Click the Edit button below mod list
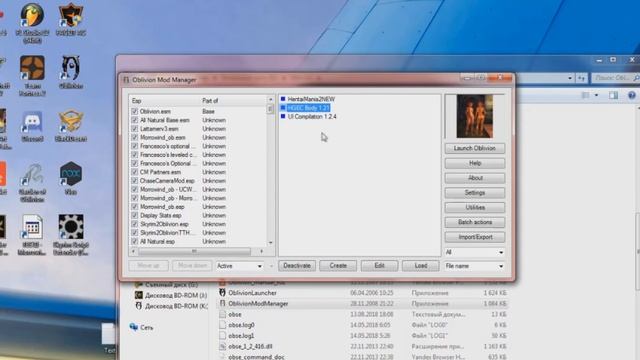 tap(379, 266)
